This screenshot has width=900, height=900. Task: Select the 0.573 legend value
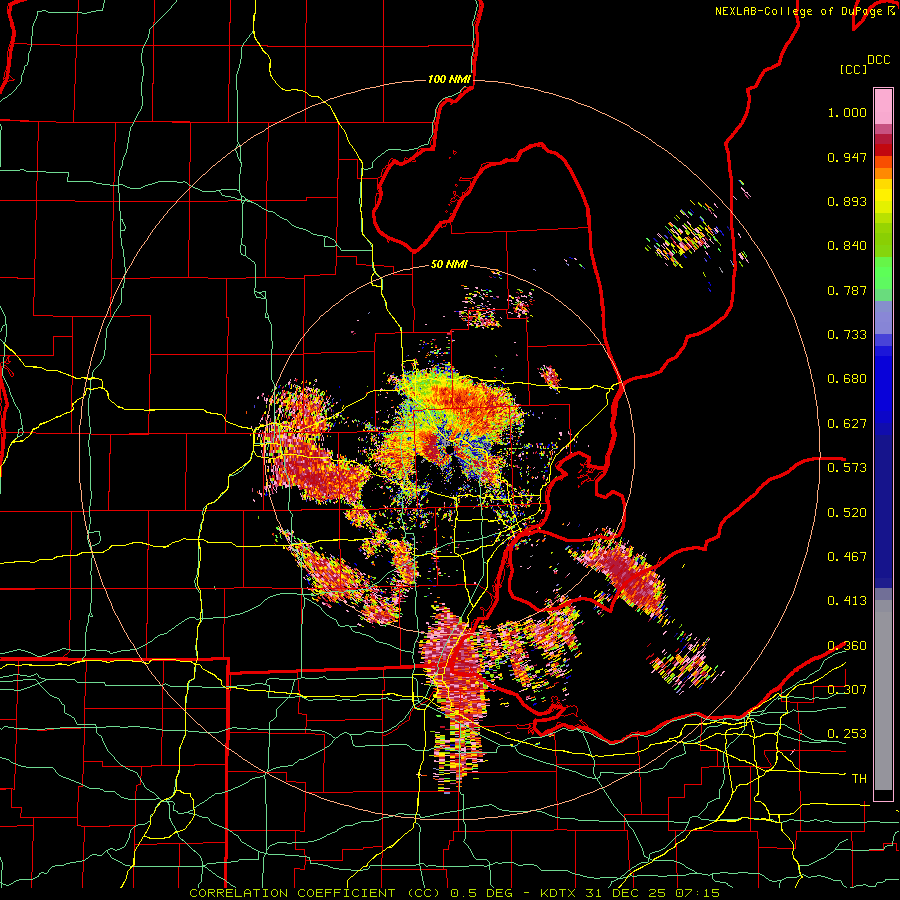point(847,468)
